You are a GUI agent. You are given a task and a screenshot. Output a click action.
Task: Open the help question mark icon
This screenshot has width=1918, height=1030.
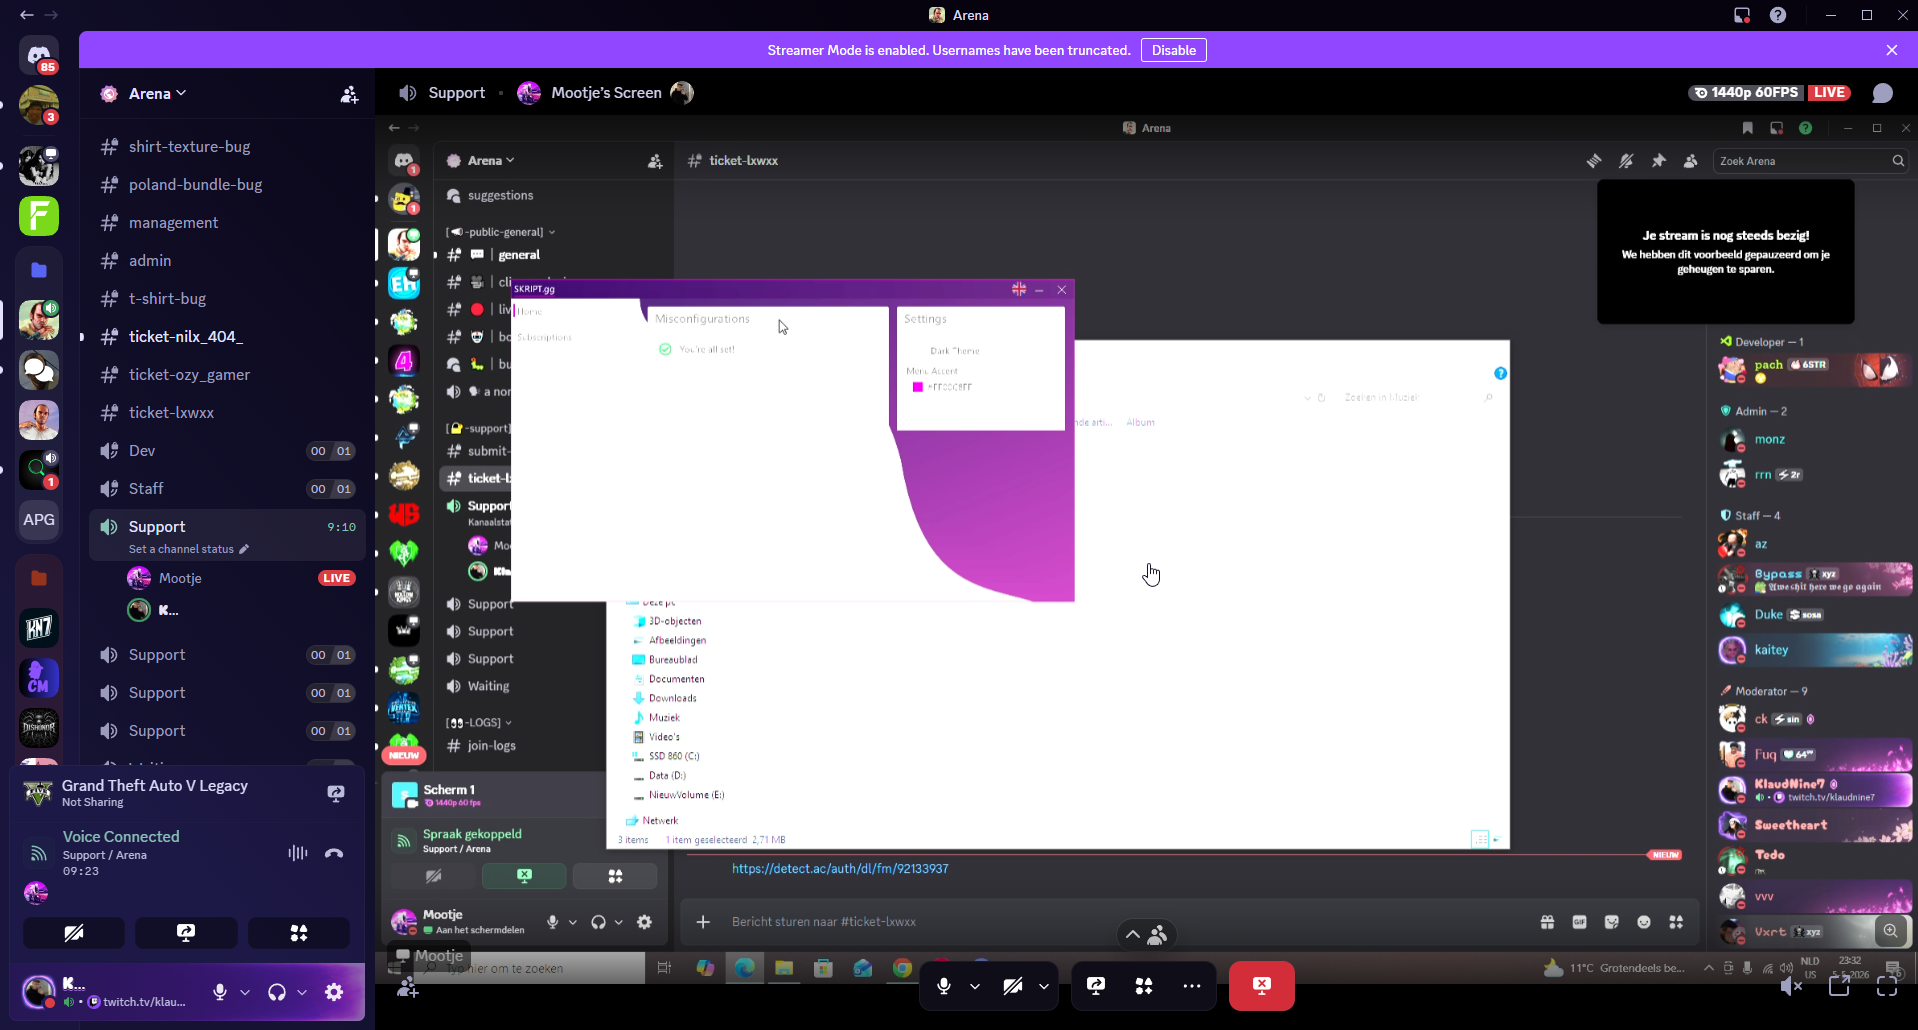pos(1778,15)
